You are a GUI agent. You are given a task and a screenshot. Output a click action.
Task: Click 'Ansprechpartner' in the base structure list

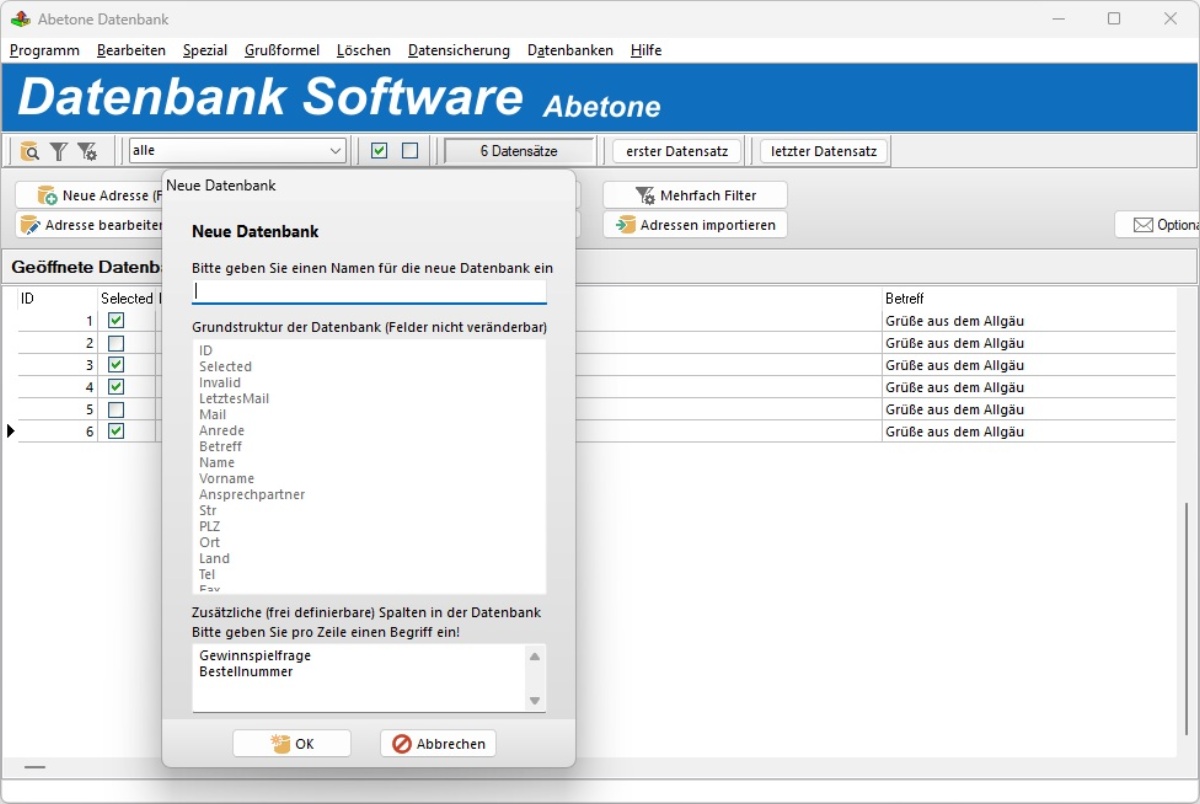pos(252,494)
